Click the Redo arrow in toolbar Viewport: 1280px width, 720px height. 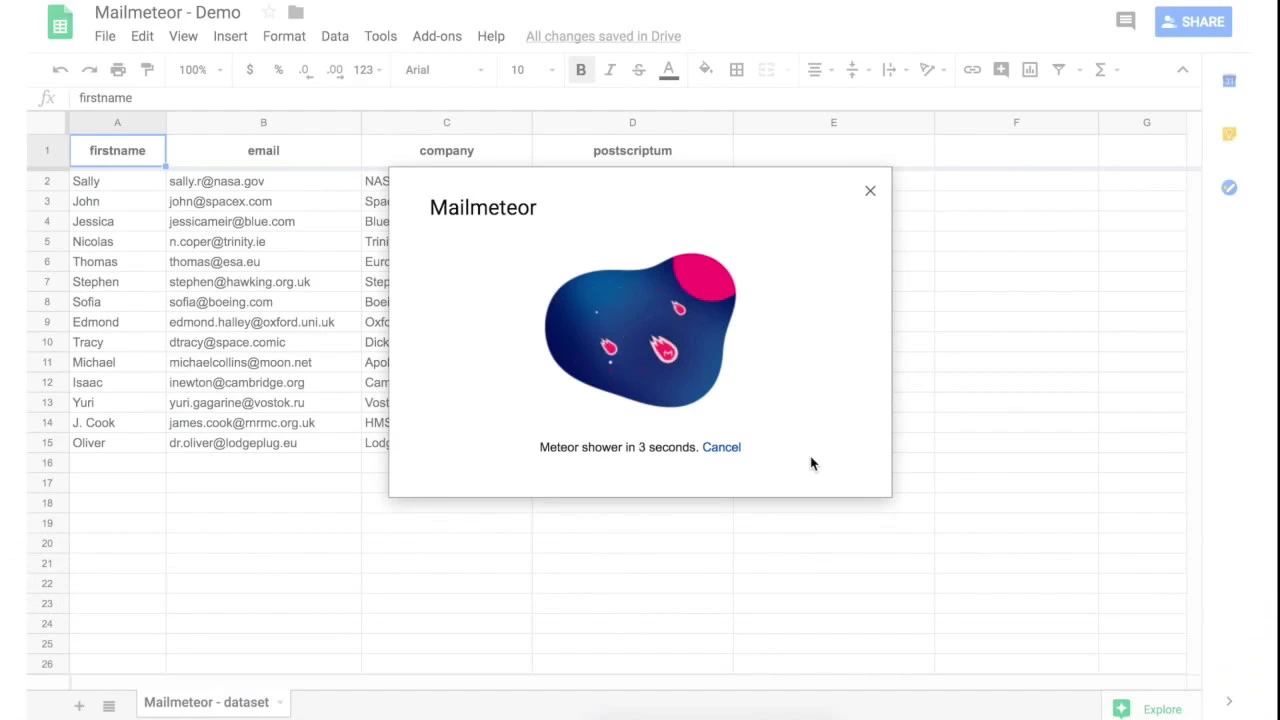tap(90, 70)
